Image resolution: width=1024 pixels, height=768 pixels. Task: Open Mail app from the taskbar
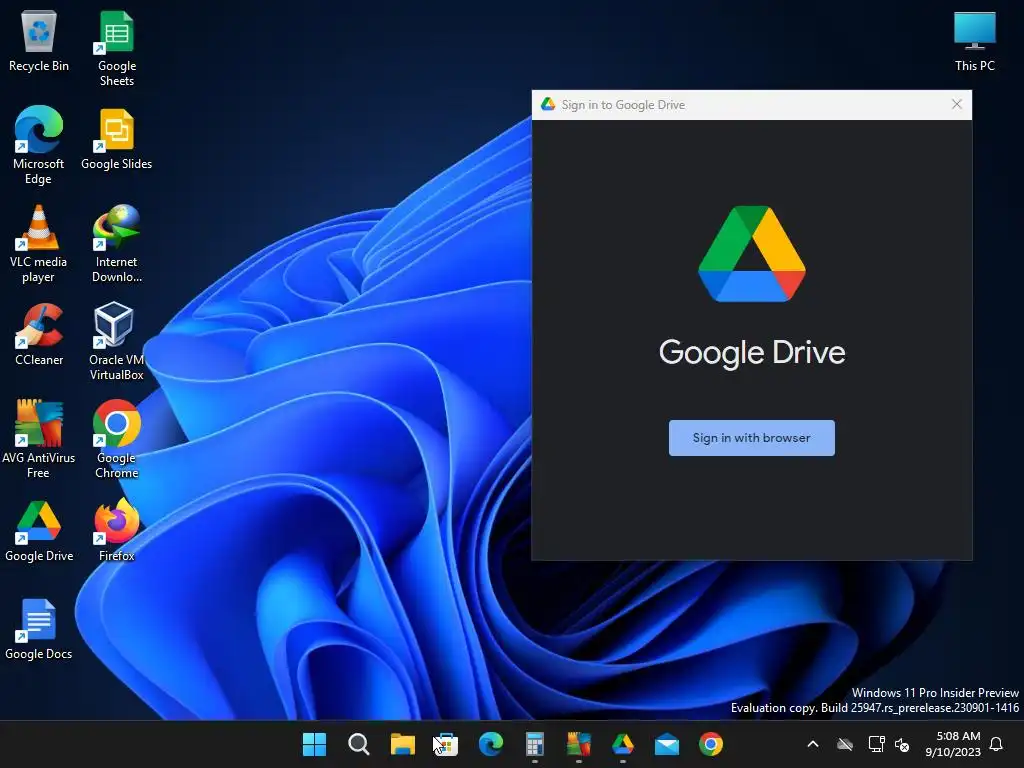(667, 744)
